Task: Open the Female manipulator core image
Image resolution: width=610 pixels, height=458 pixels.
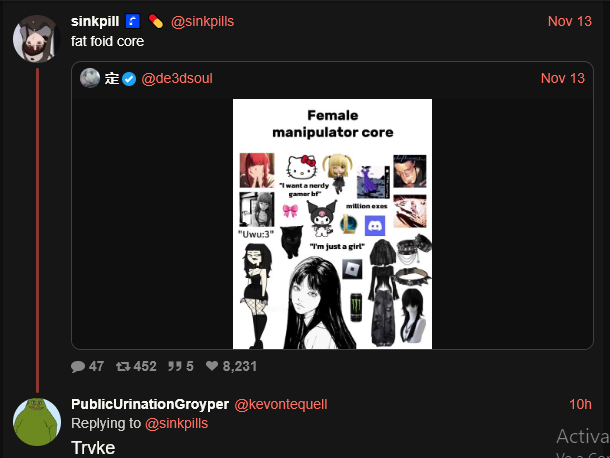Action: [x=332, y=224]
